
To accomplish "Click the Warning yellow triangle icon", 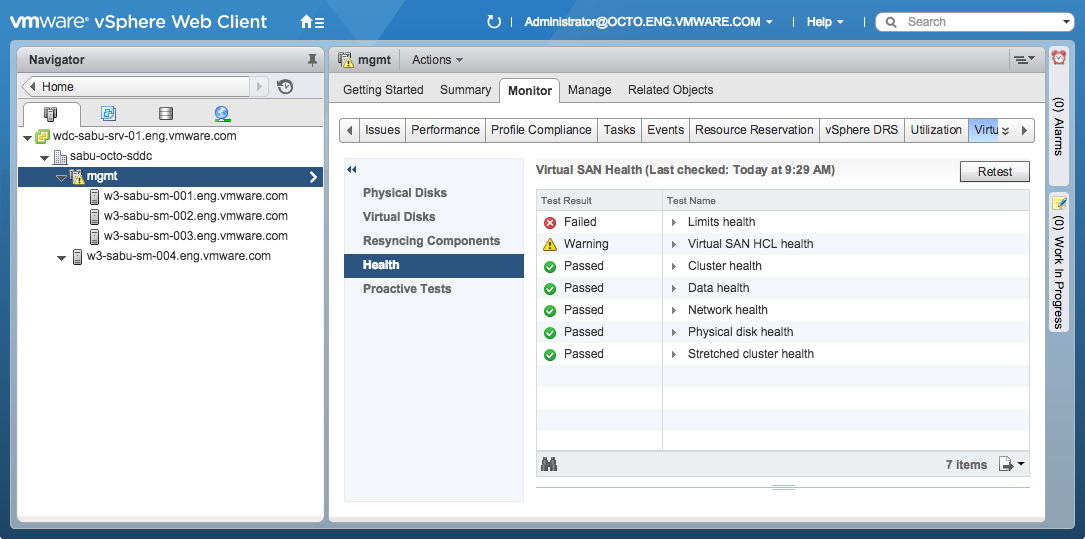I will pos(550,244).
